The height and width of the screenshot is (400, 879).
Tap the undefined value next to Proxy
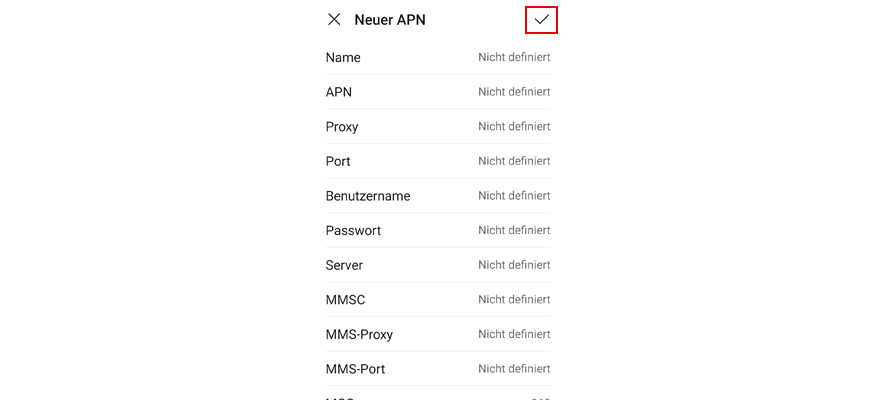pos(514,127)
